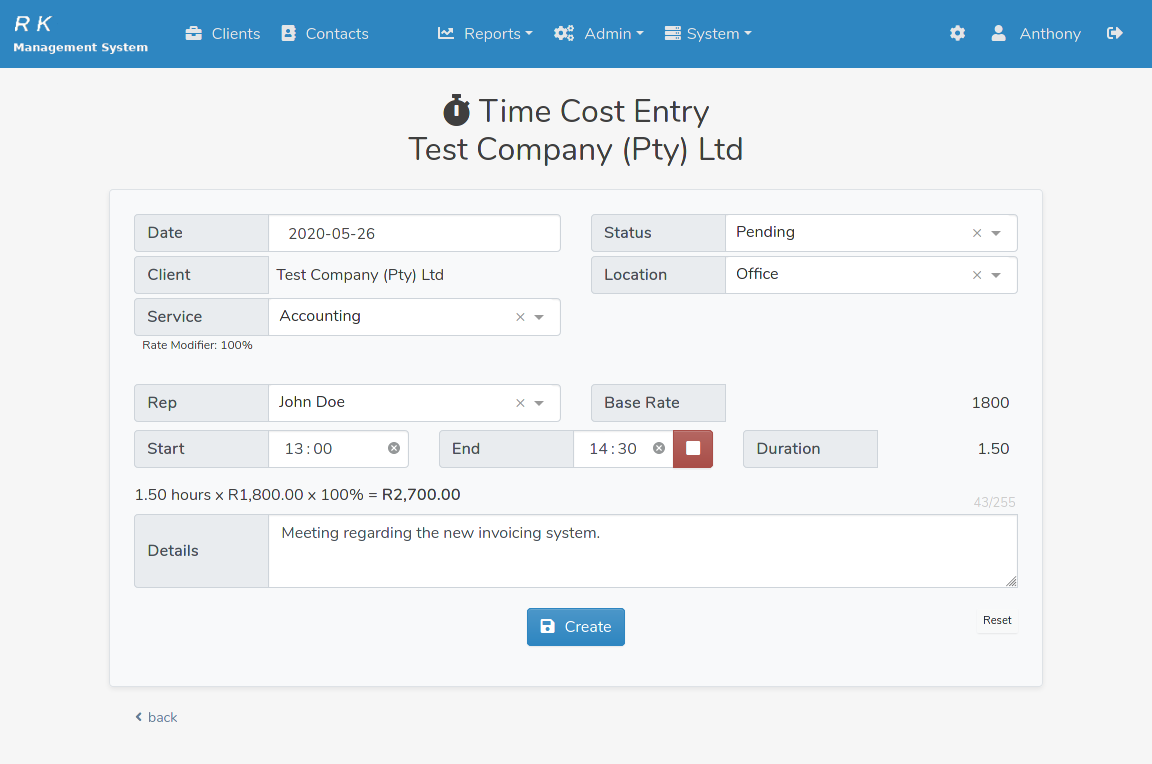
Task: Expand the Location dropdown arrow
Action: pos(996,275)
